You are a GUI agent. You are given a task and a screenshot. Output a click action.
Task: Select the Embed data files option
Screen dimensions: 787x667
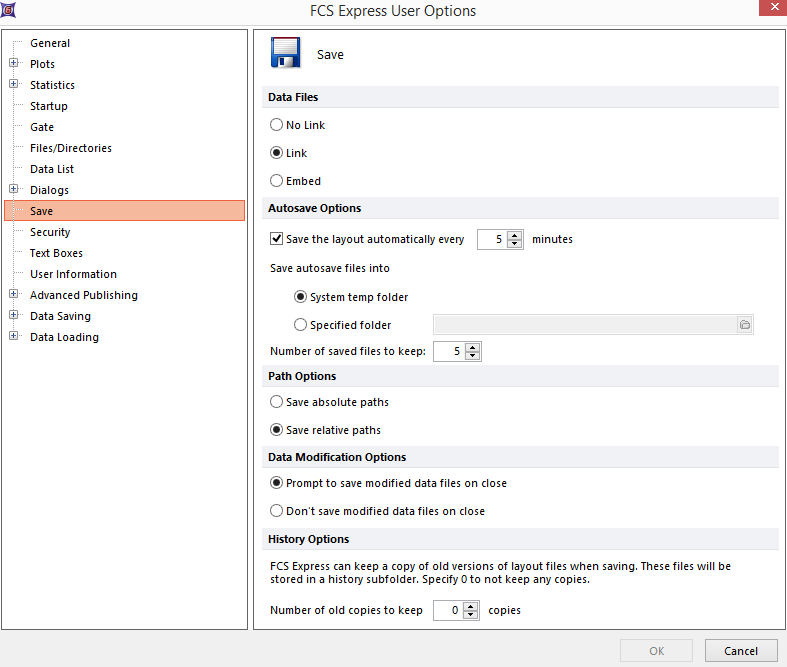coord(277,181)
